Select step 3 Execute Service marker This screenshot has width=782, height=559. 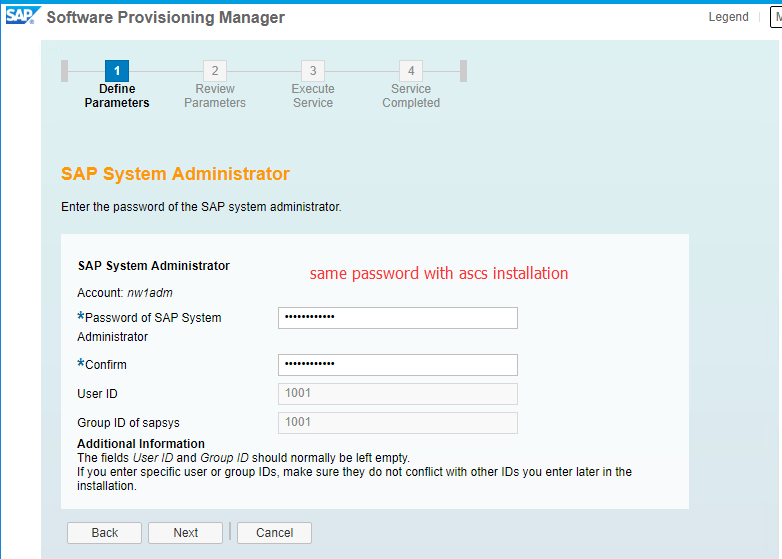click(313, 71)
